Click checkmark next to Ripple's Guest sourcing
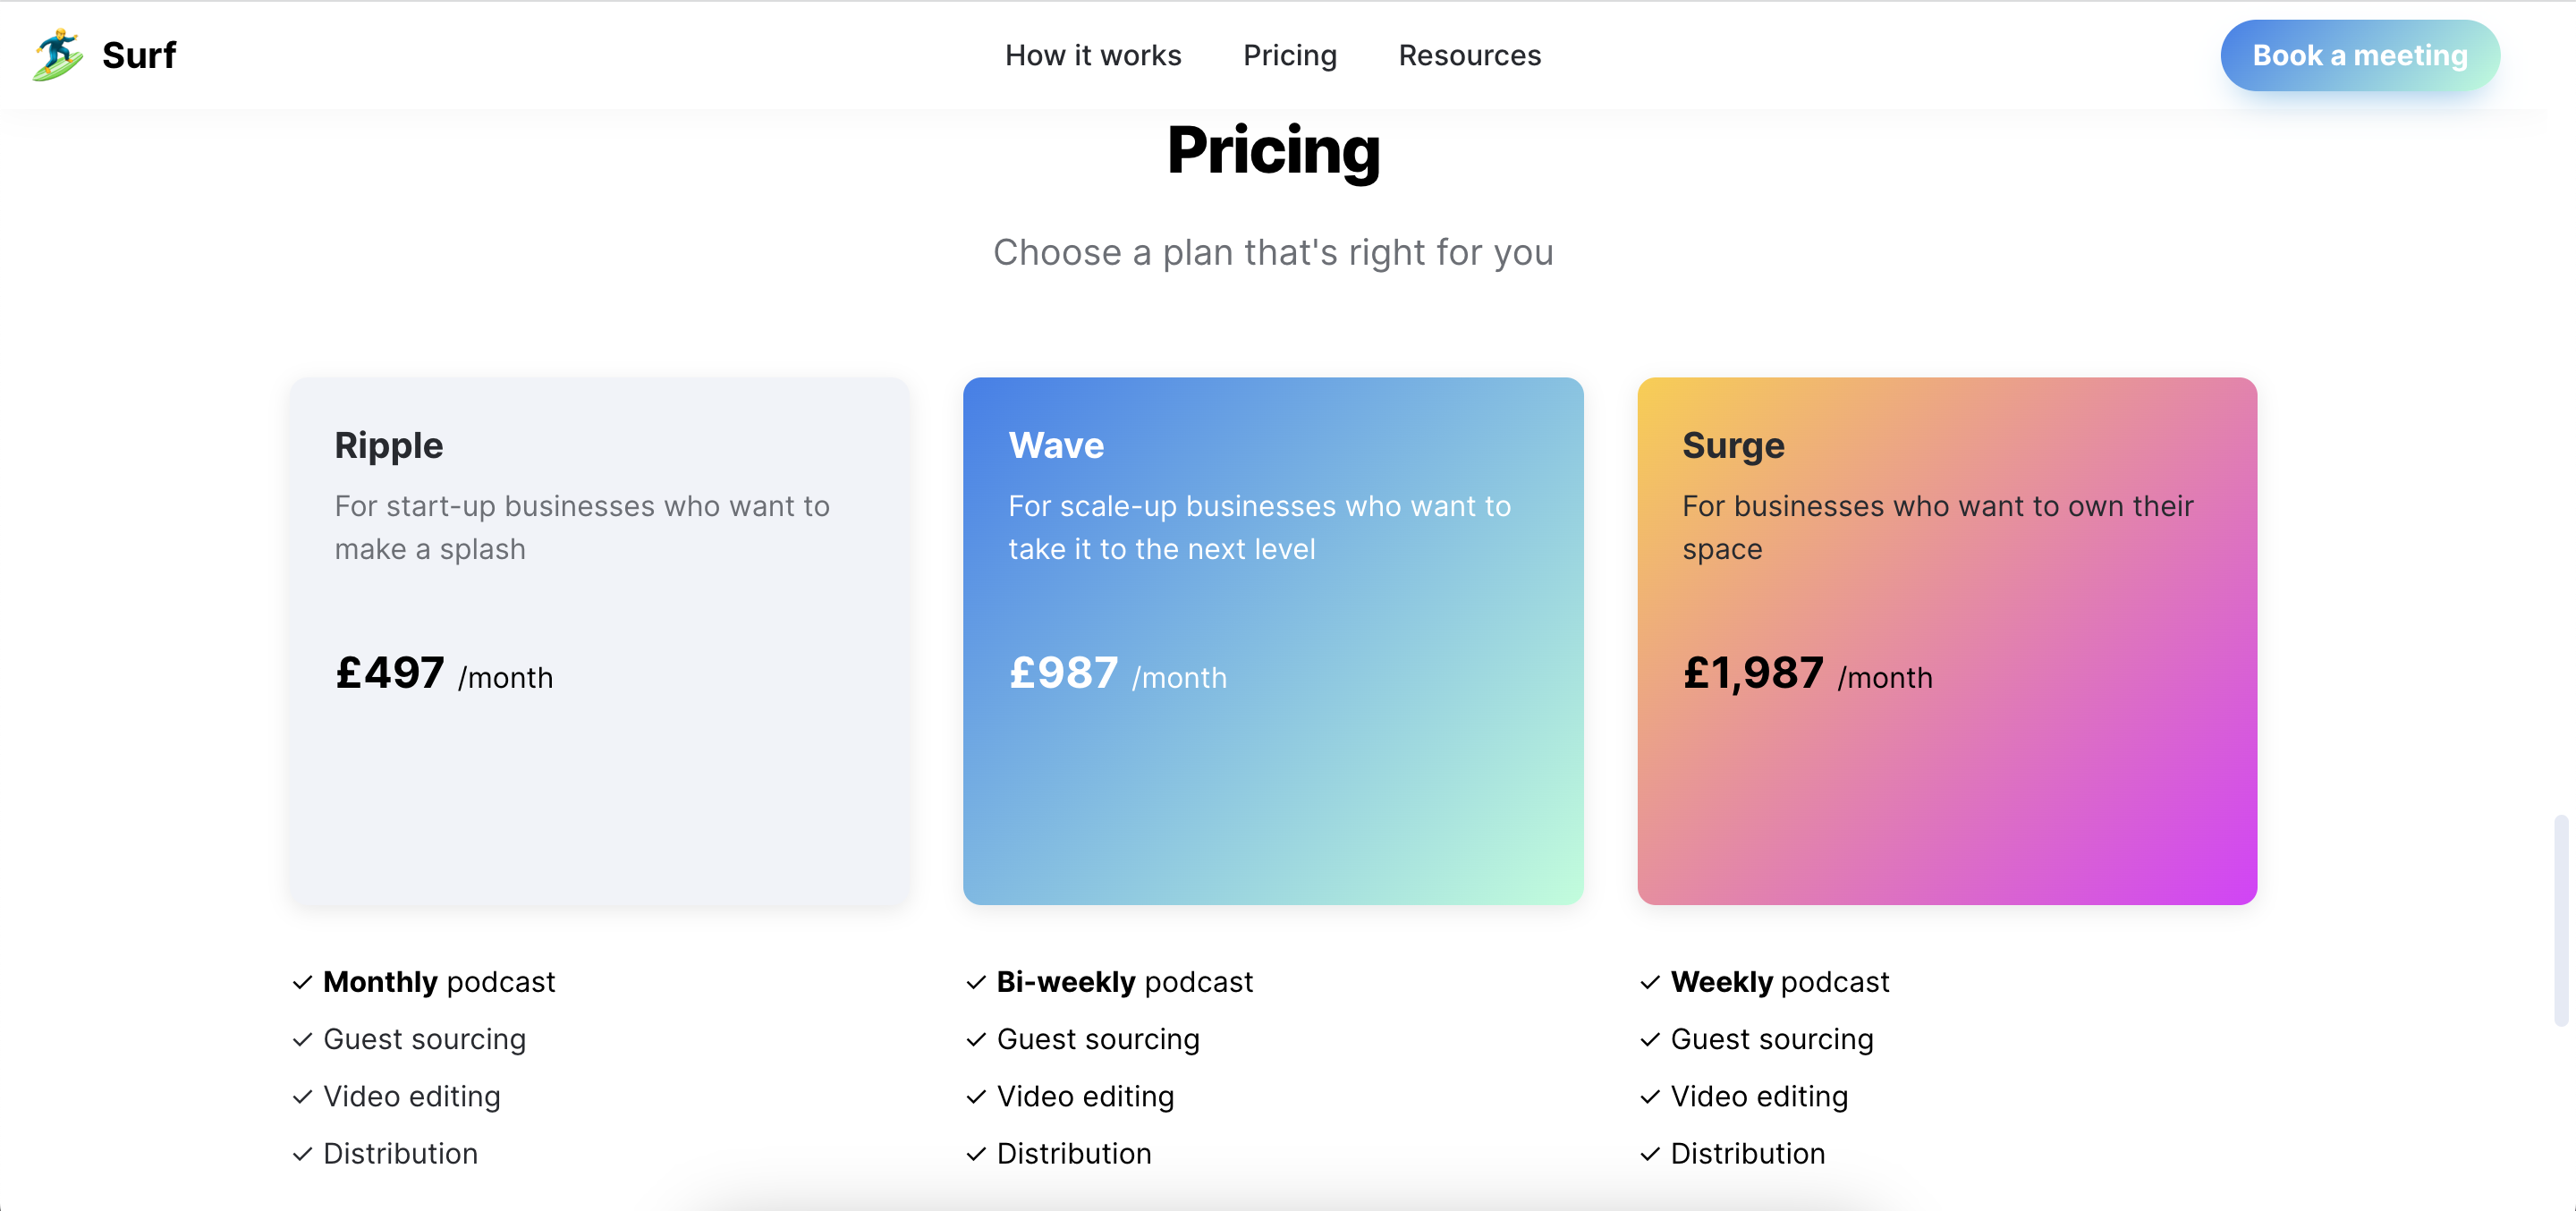Image resolution: width=2576 pixels, height=1211 pixels. pos(302,1040)
